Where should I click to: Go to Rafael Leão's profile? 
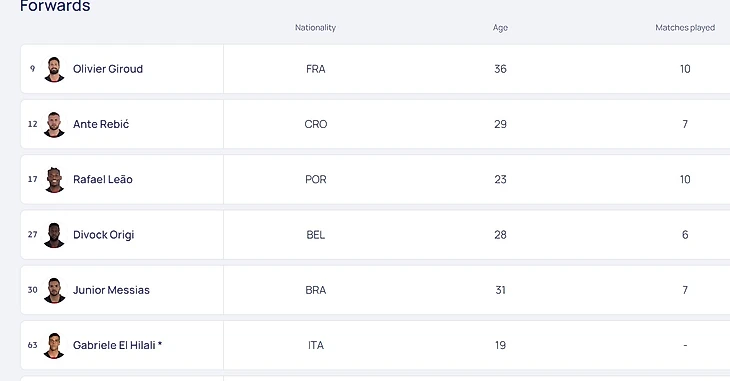tap(102, 179)
